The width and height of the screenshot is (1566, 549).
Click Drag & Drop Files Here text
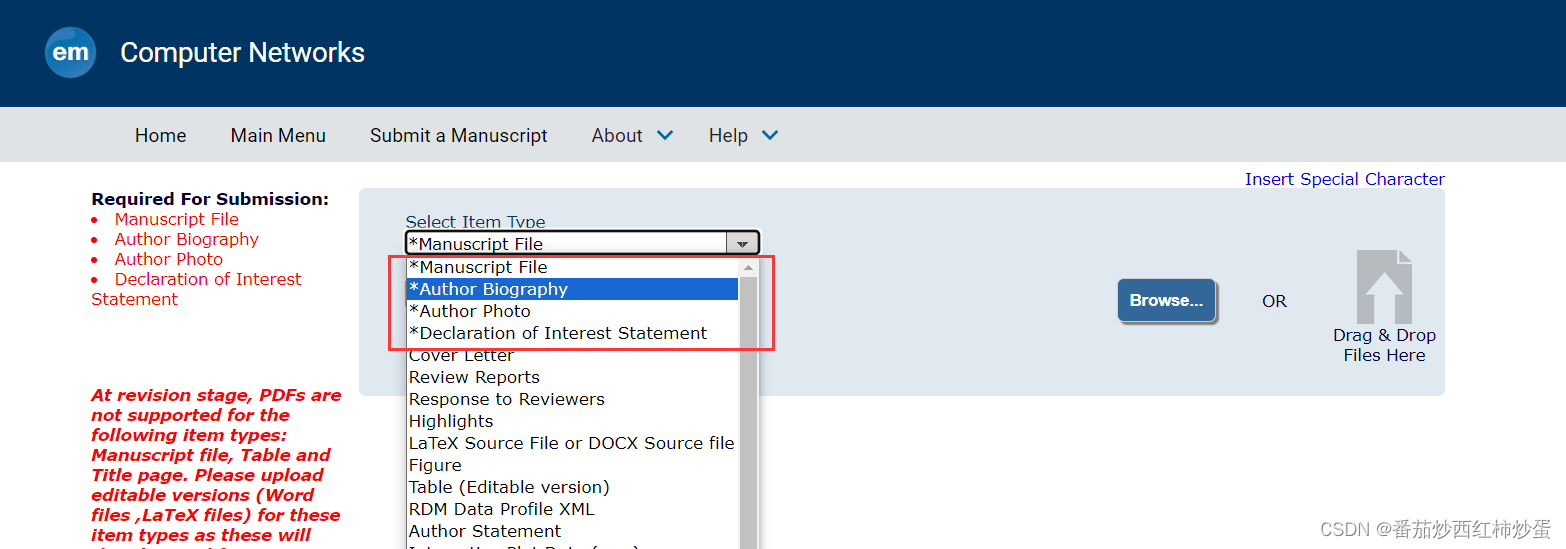(x=1384, y=345)
